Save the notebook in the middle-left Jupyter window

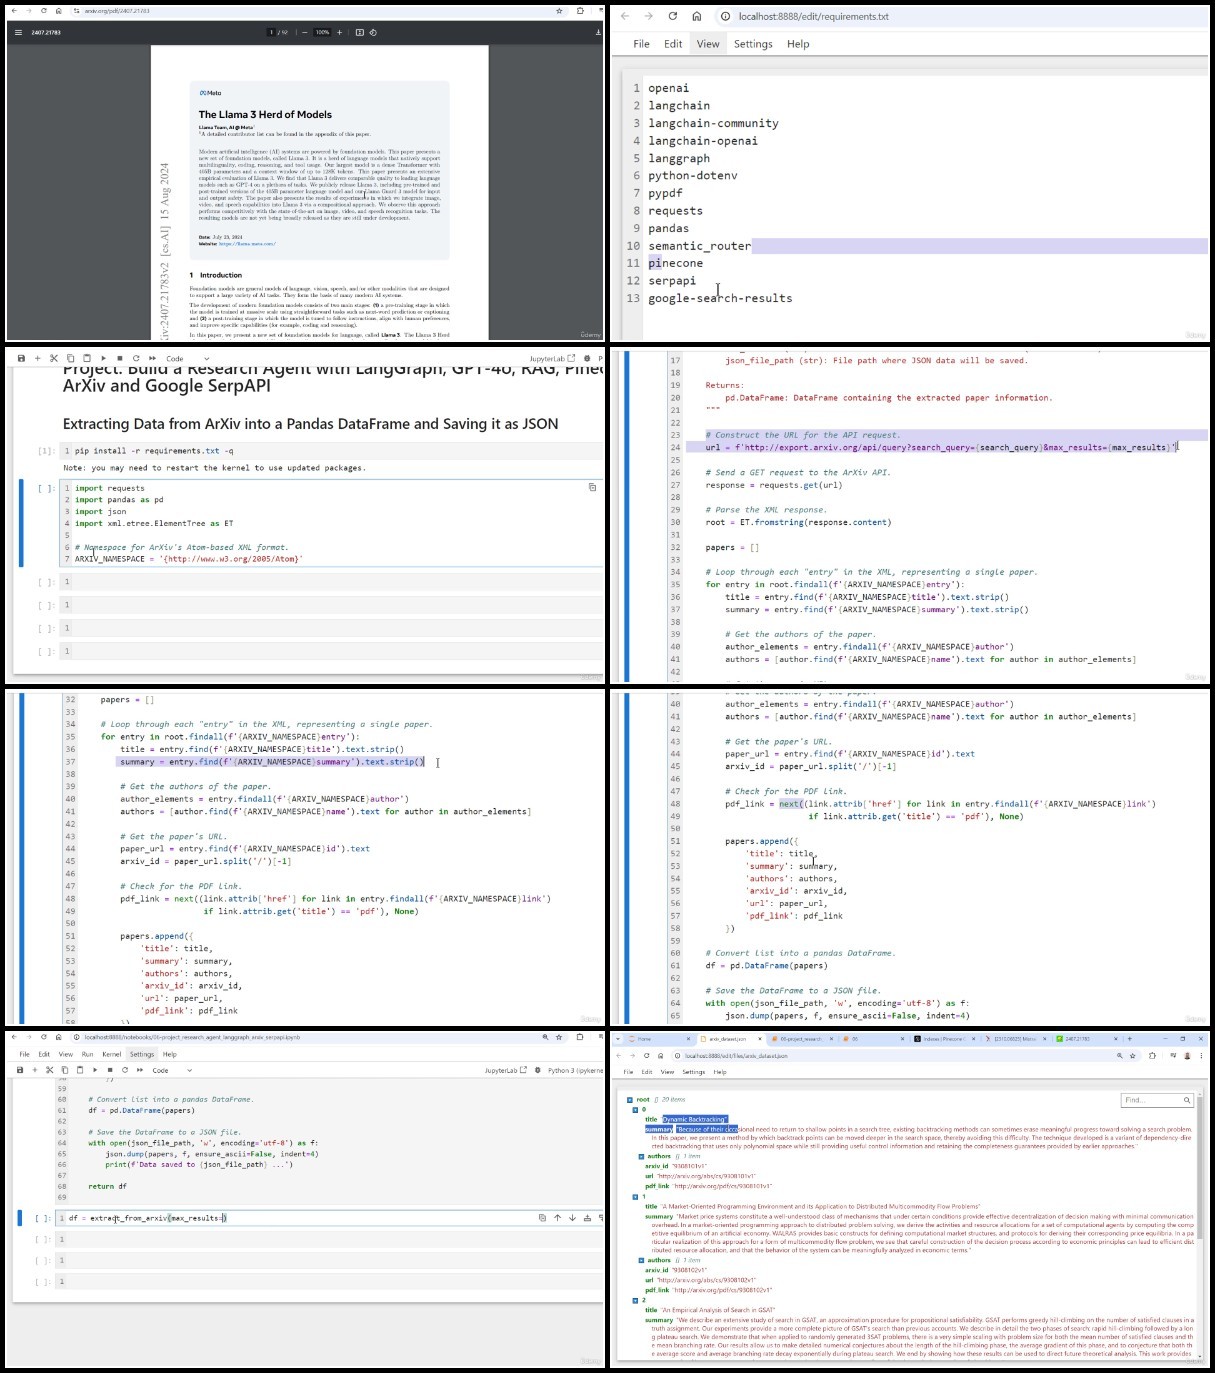coord(21,358)
